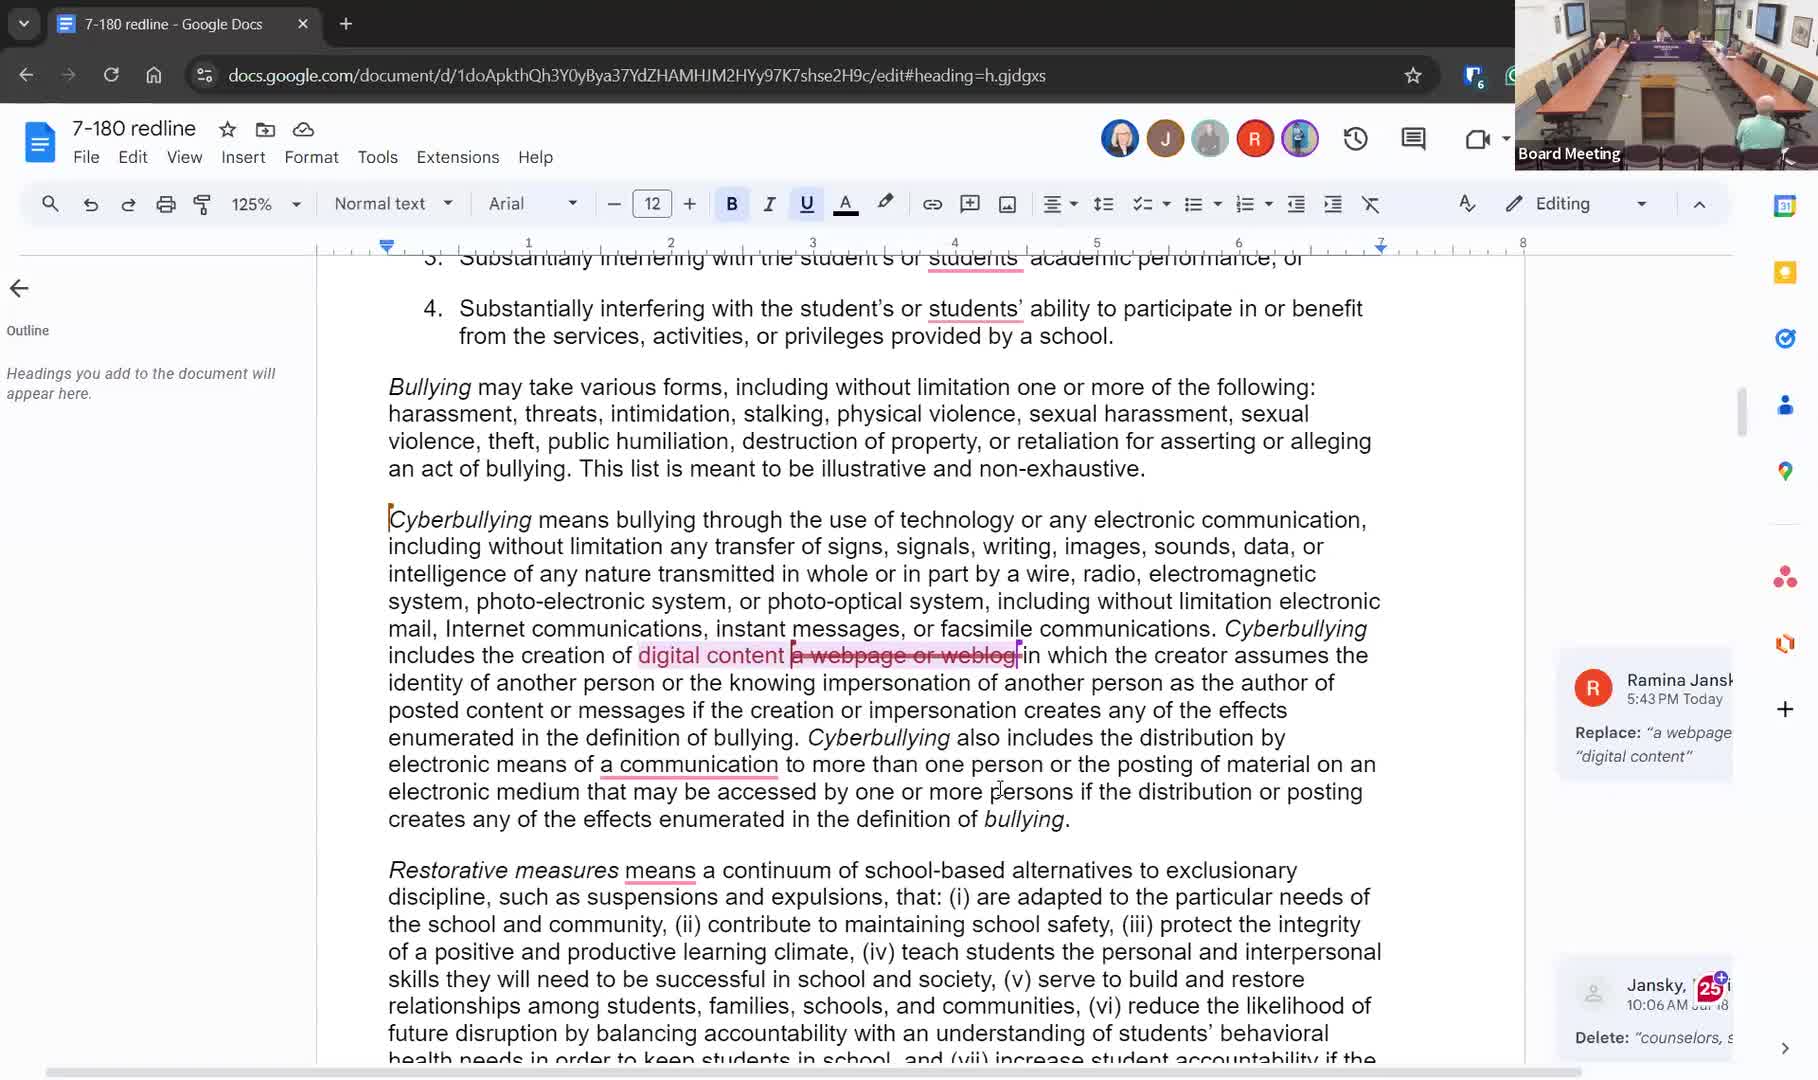Open the Google Maps side panel
This screenshot has width=1818, height=1080.
click(x=1785, y=471)
